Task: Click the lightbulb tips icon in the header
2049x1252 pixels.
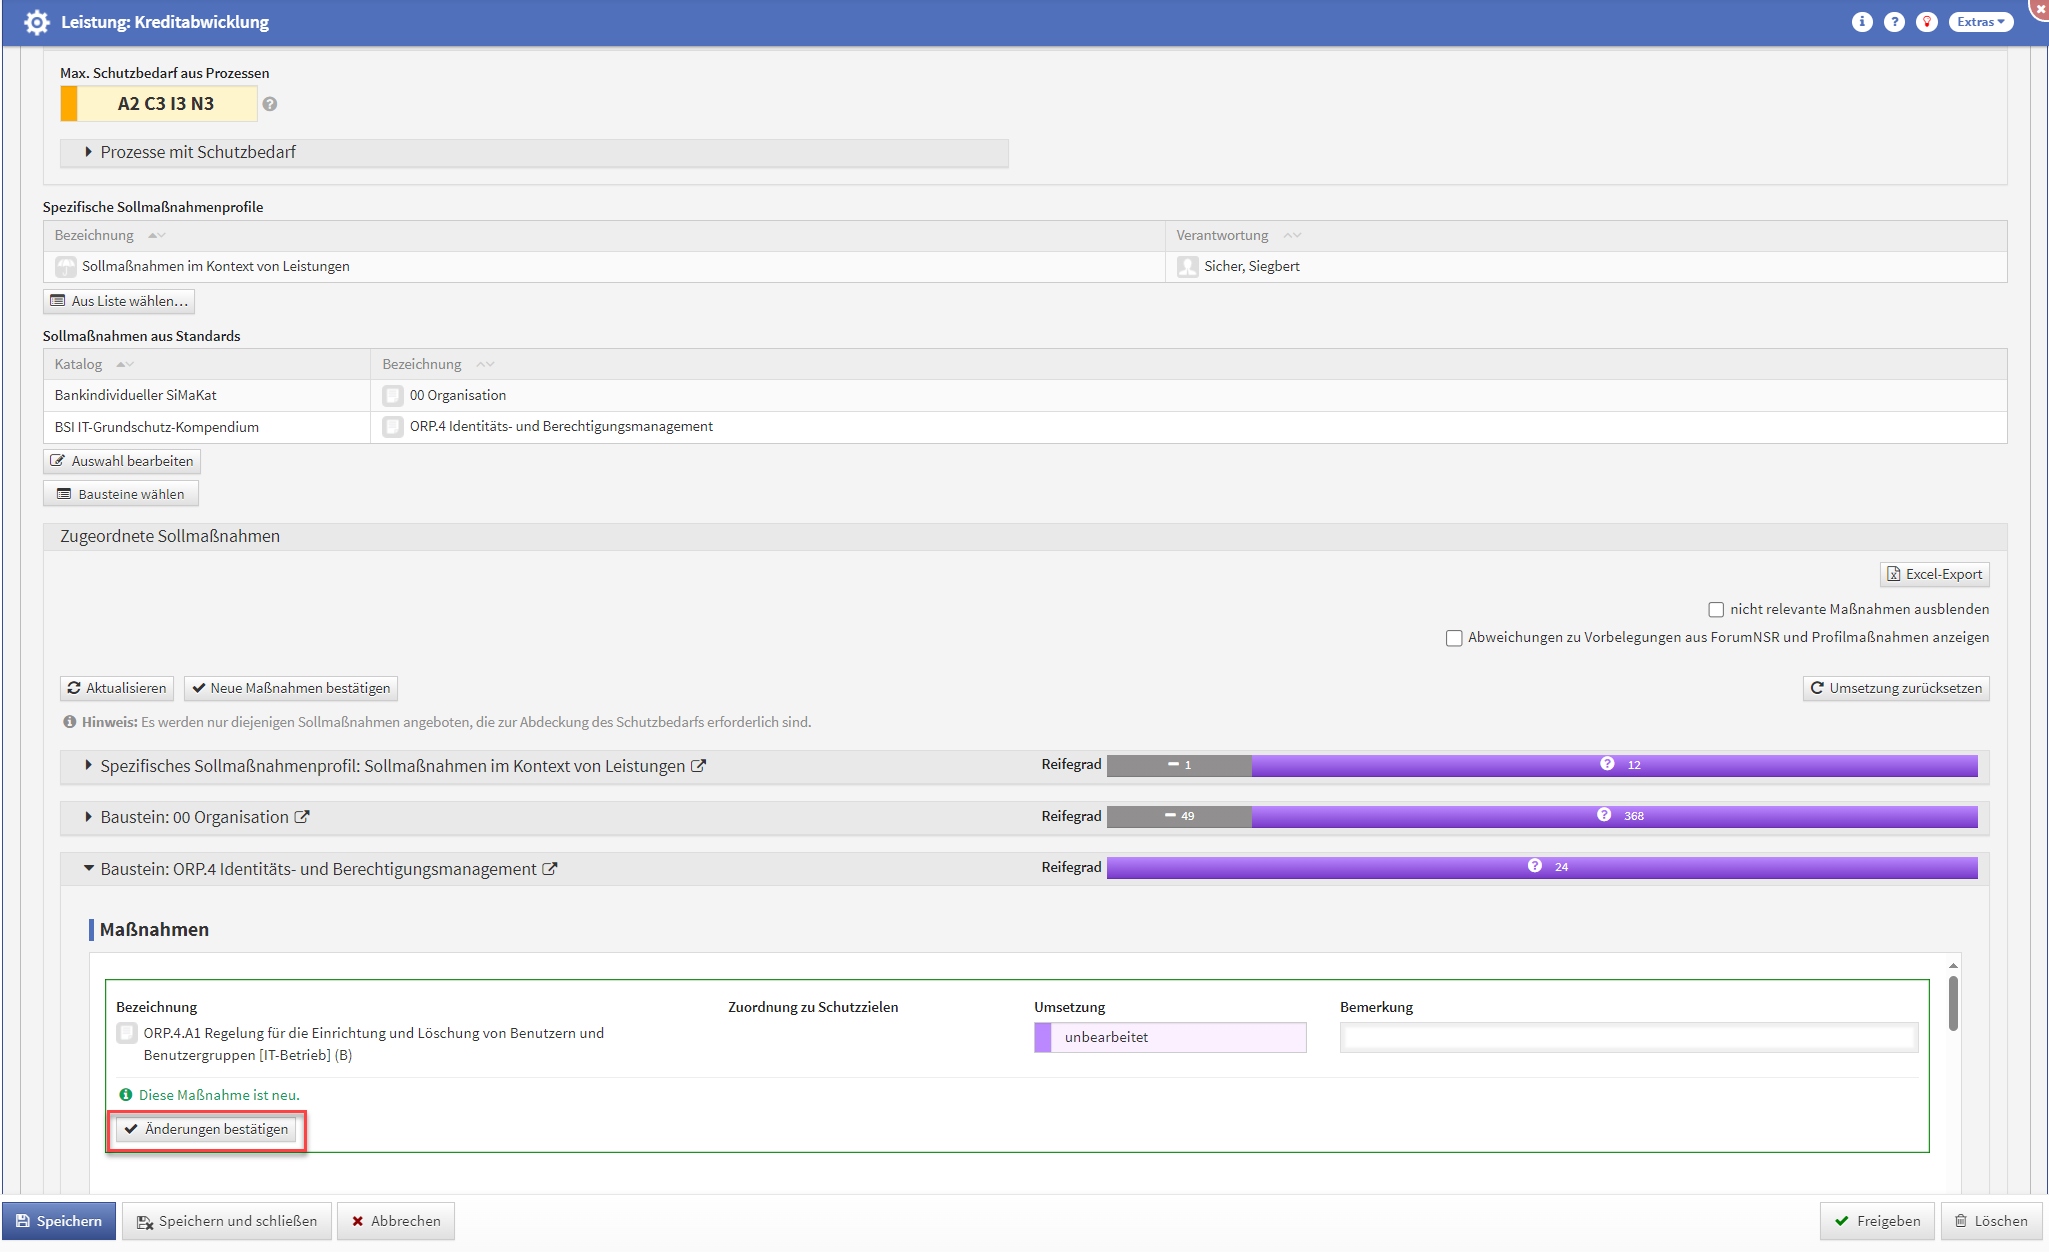Action: click(1927, 22)
